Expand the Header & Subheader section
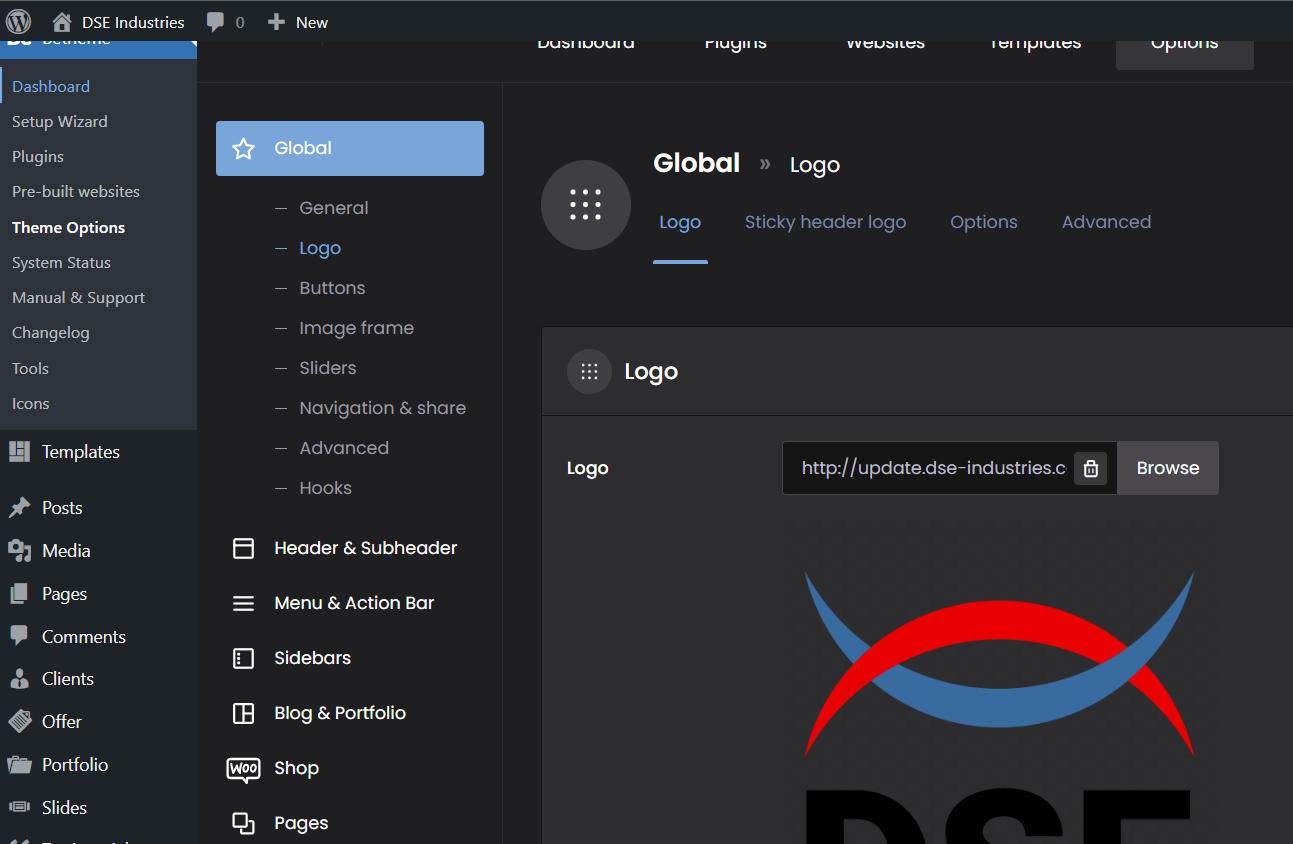 (x=350, y=548)
